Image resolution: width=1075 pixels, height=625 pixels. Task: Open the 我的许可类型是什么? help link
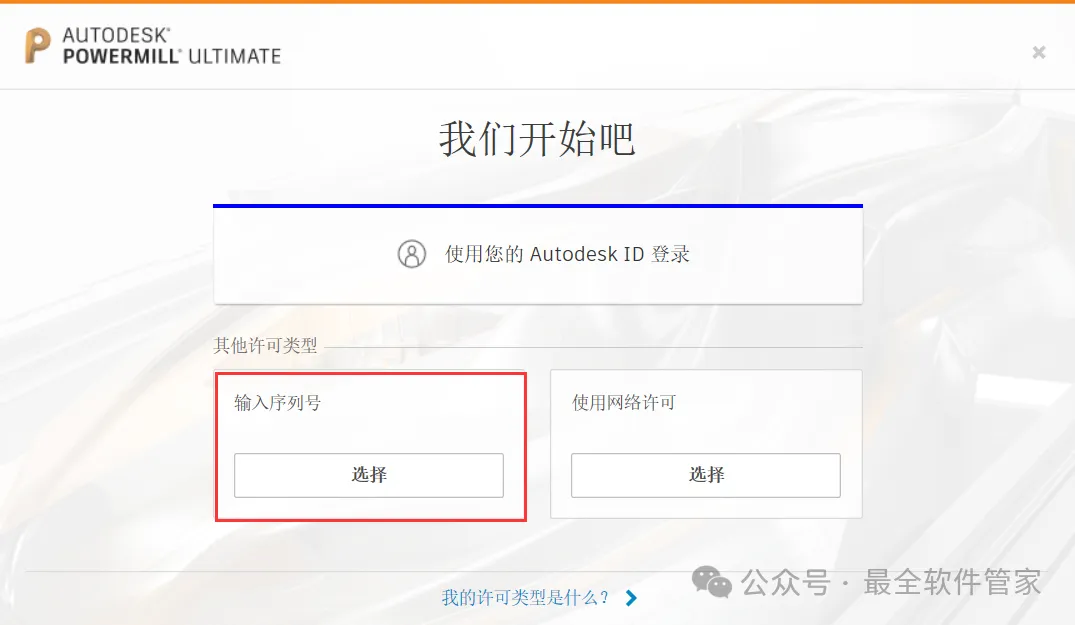526,598
